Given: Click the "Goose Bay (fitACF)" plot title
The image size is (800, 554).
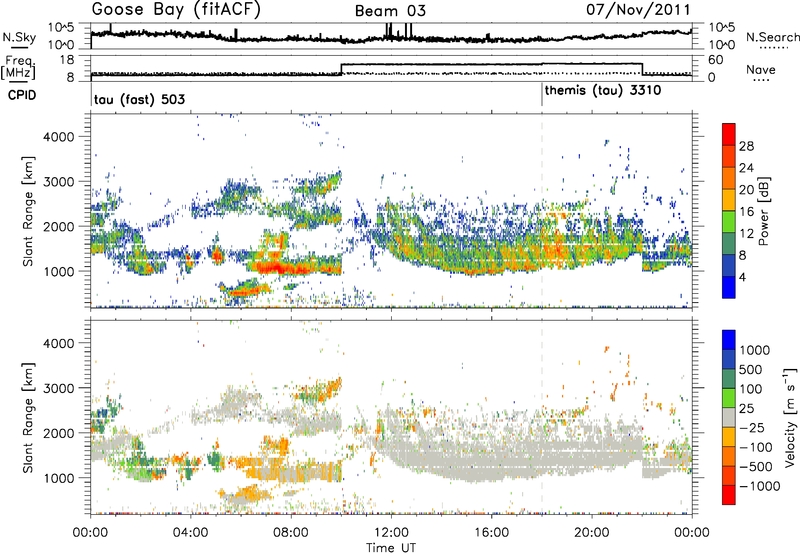Looking at the screenshot, I should [x=176, y=10].
